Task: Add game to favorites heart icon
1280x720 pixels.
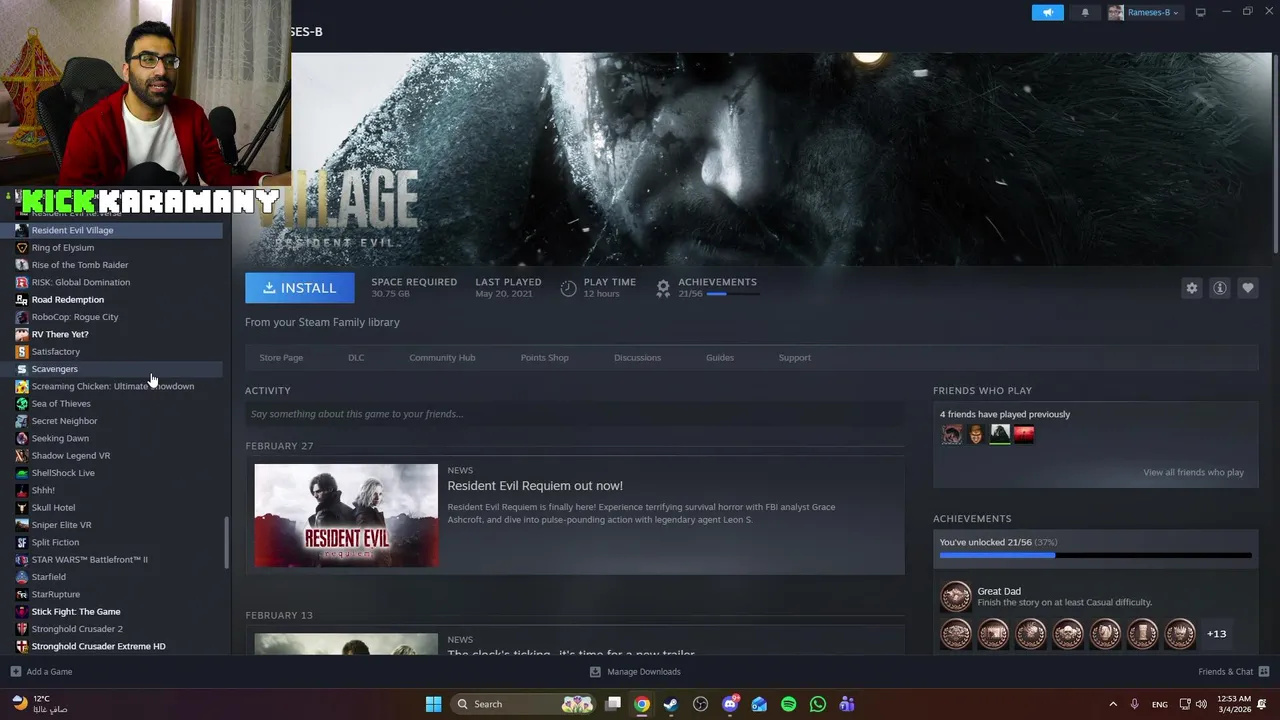Action: click(1247, 288)
